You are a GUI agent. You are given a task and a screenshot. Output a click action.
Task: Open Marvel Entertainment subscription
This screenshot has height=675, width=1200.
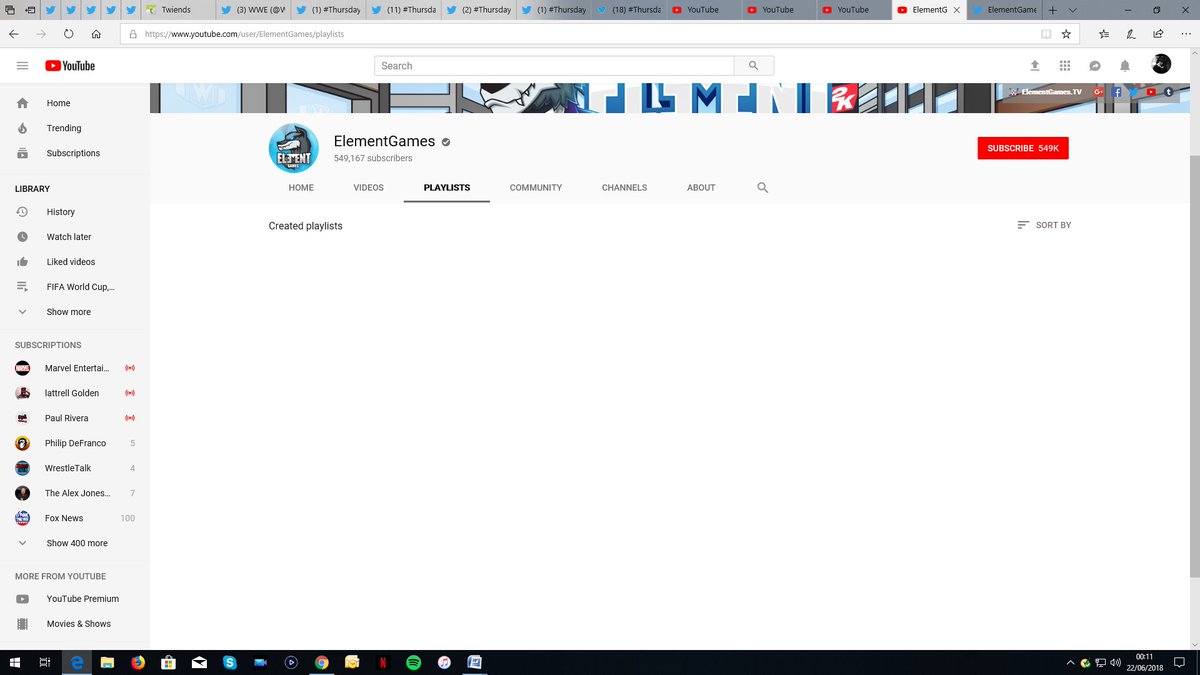[x=75, y=368]
